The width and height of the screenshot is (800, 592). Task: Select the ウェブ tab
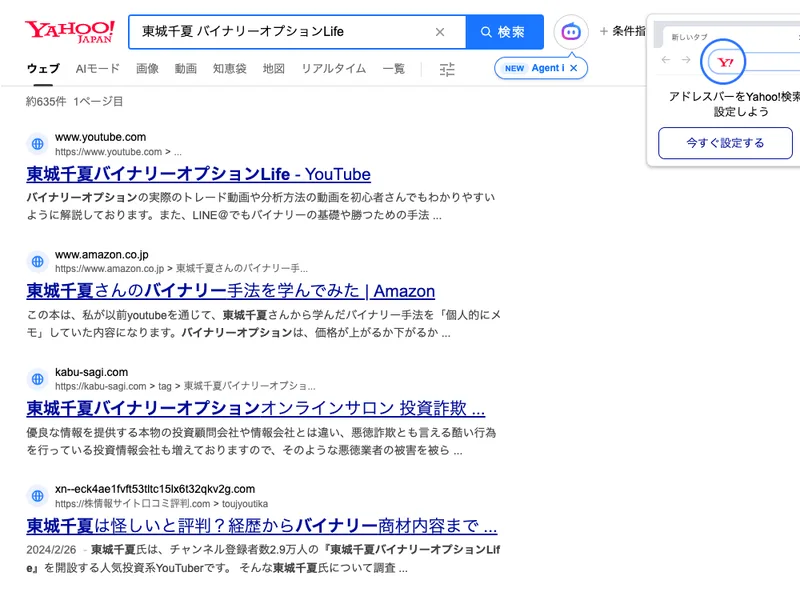click(43, 68)
